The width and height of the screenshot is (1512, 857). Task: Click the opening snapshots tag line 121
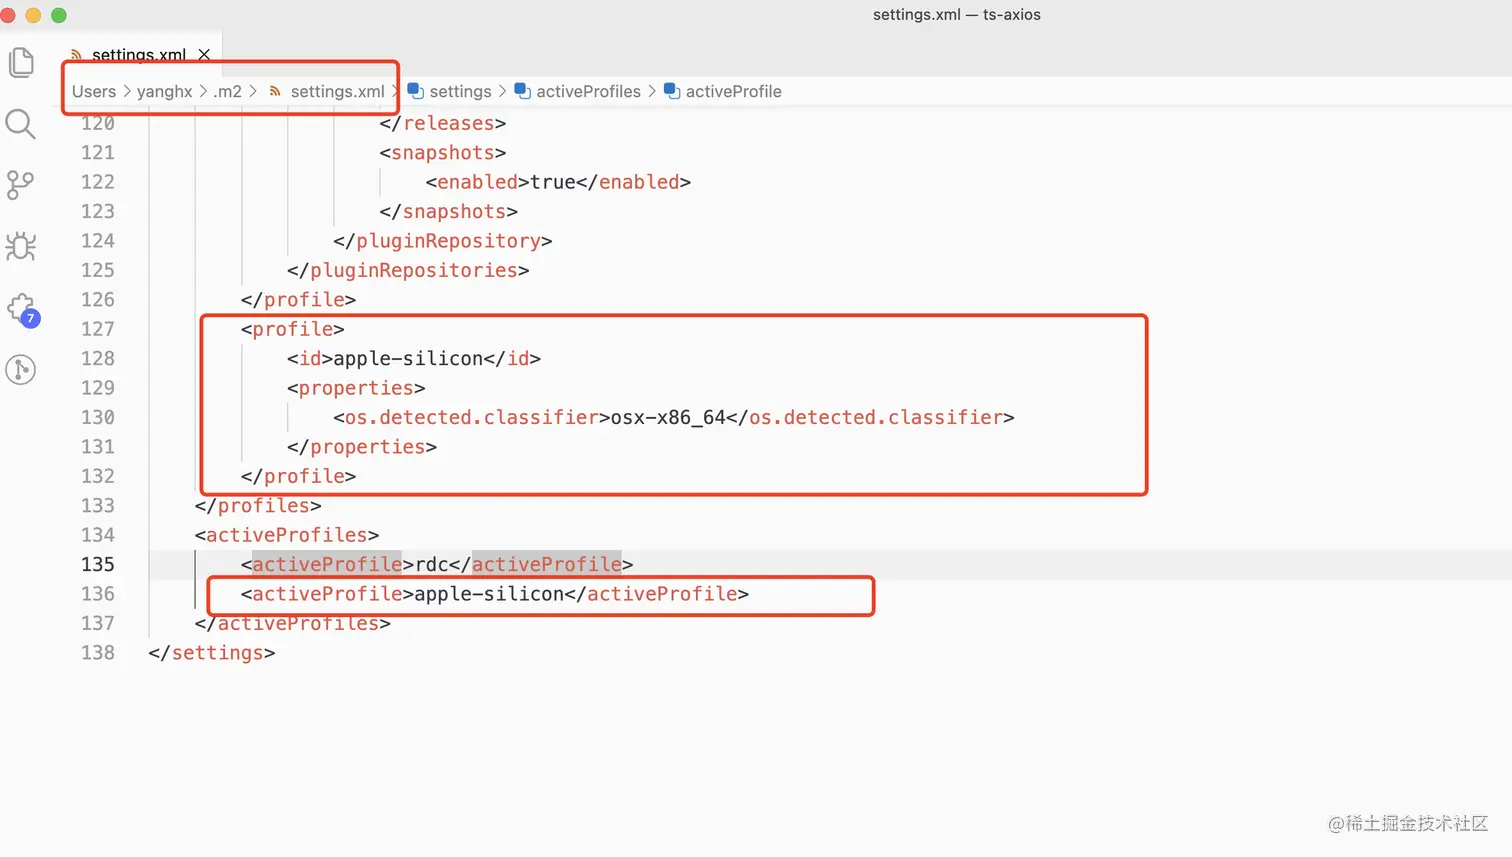pyautogui.click(x=442, y=152)
